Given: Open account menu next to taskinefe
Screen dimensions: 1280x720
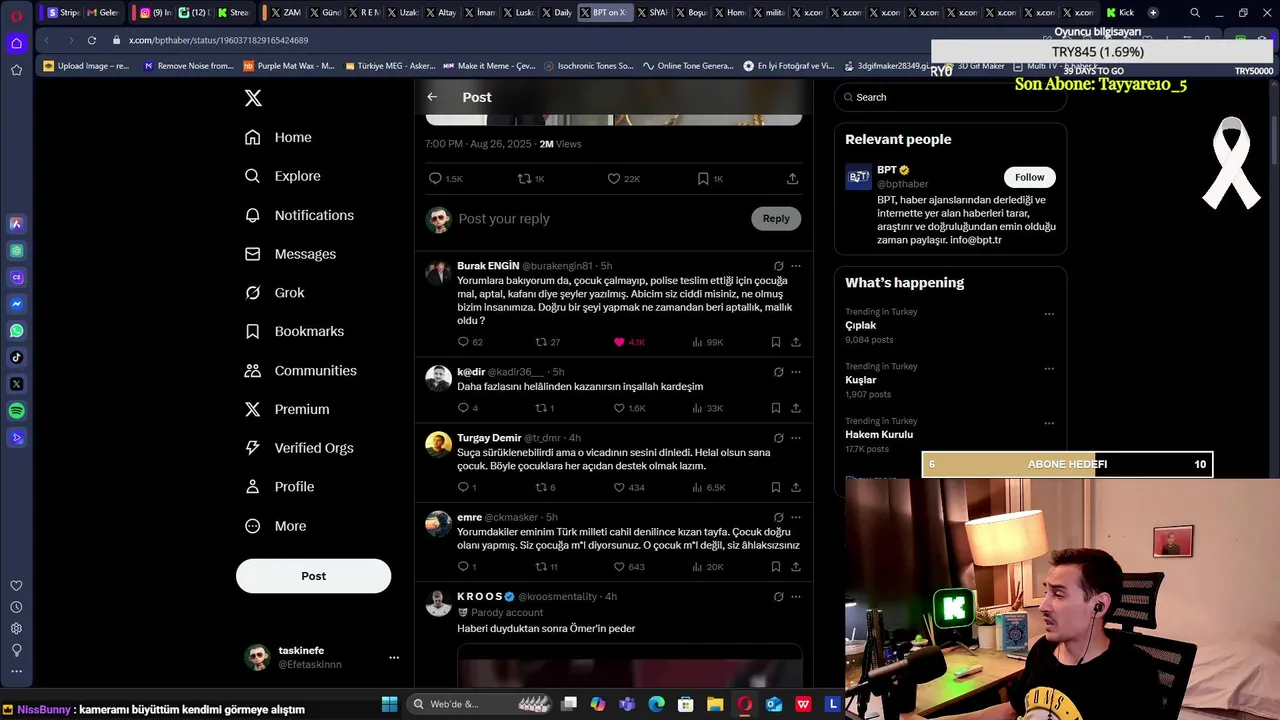Looking at the screenshot, I should 394,657.
